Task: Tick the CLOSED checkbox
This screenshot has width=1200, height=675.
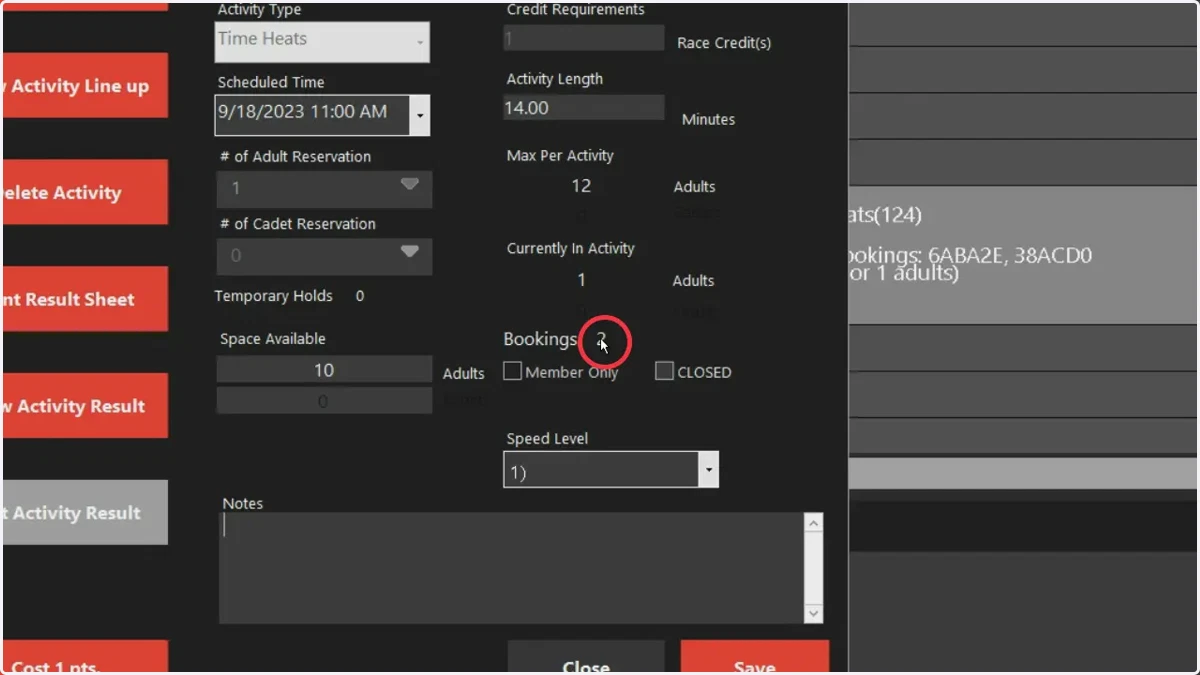Action: pos(664,372)
